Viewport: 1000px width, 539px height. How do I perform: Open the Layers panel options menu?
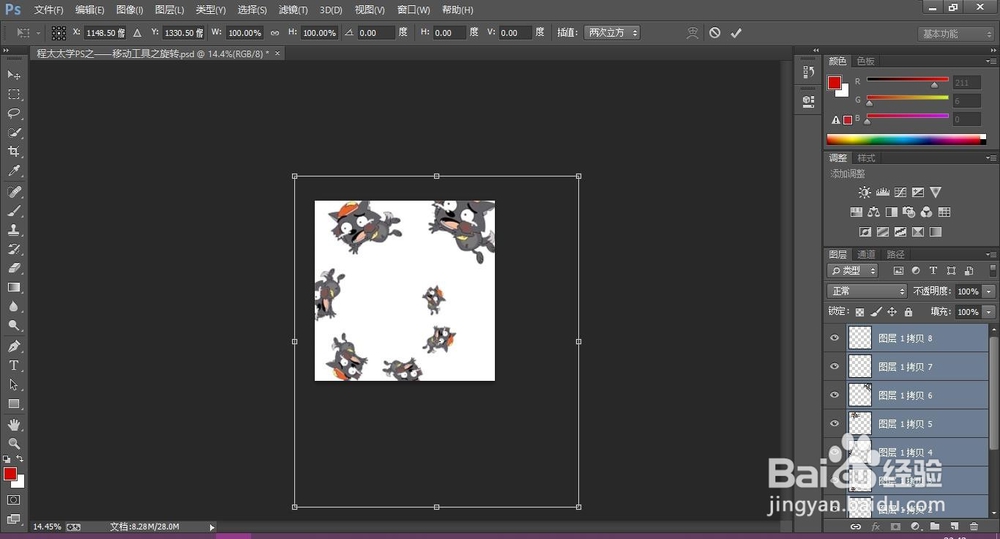(x=990, y=255)
